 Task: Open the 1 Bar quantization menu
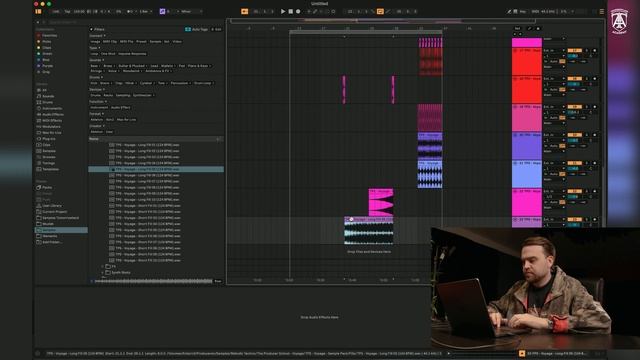[x=145, y=11]
